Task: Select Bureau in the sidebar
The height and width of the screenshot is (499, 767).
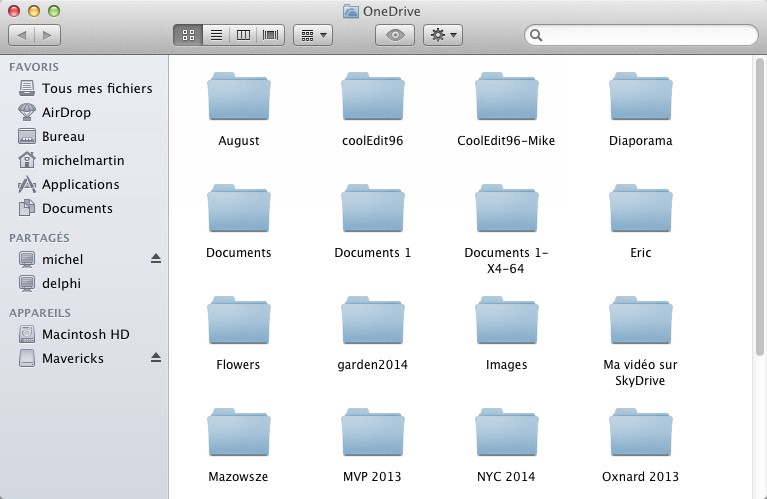Action: coord(63,136)
